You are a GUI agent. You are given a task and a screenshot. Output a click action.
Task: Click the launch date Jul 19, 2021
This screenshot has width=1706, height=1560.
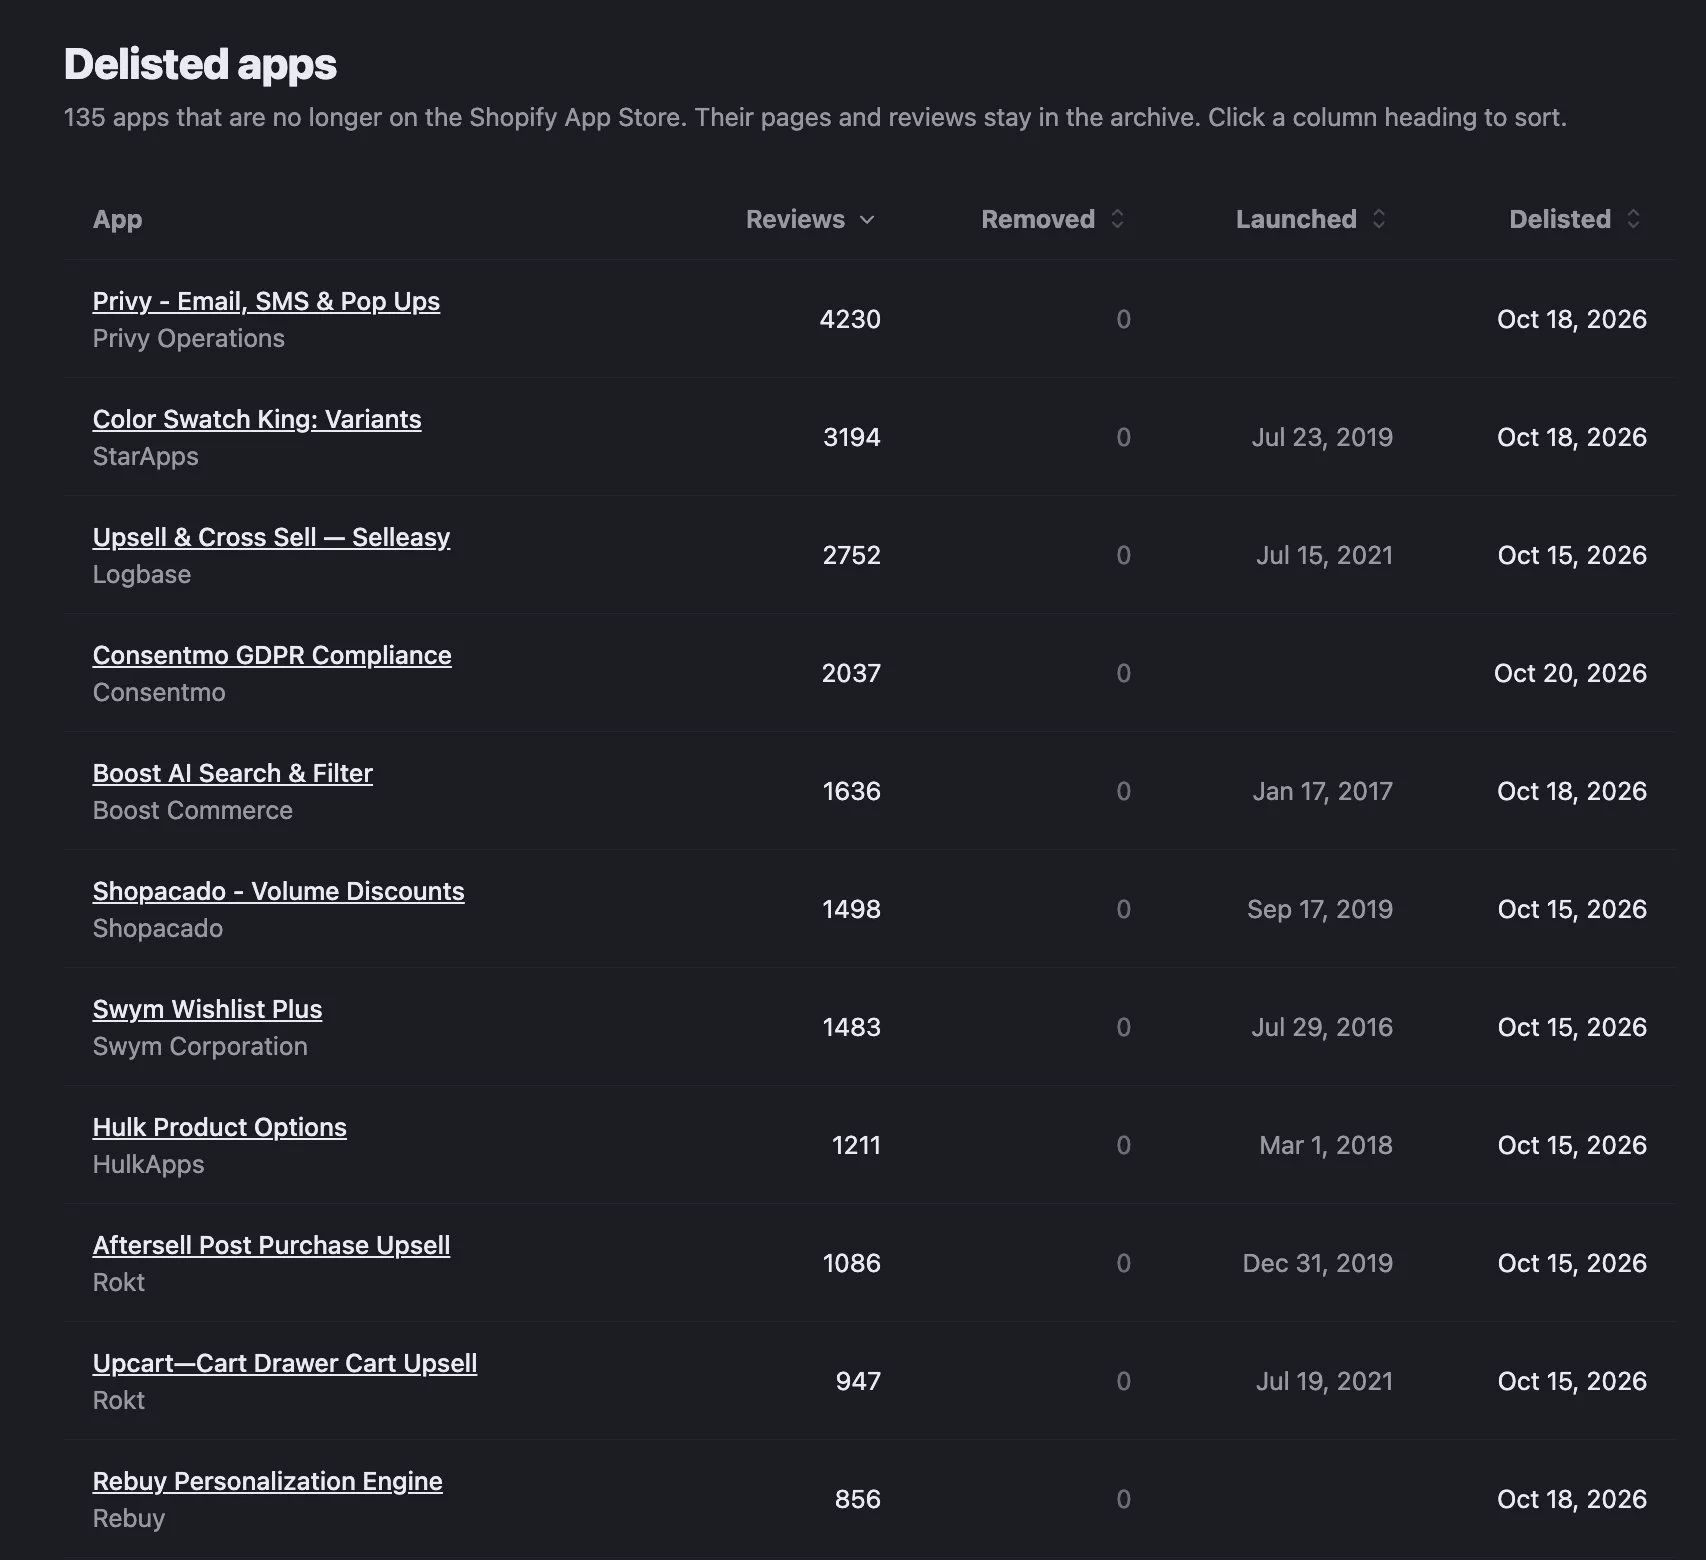tap(1324, 1381)
